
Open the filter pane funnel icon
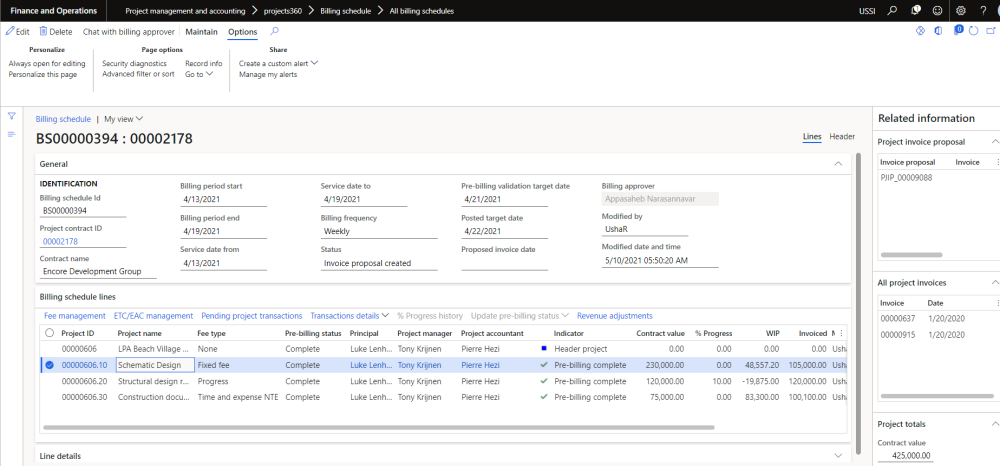11,116
